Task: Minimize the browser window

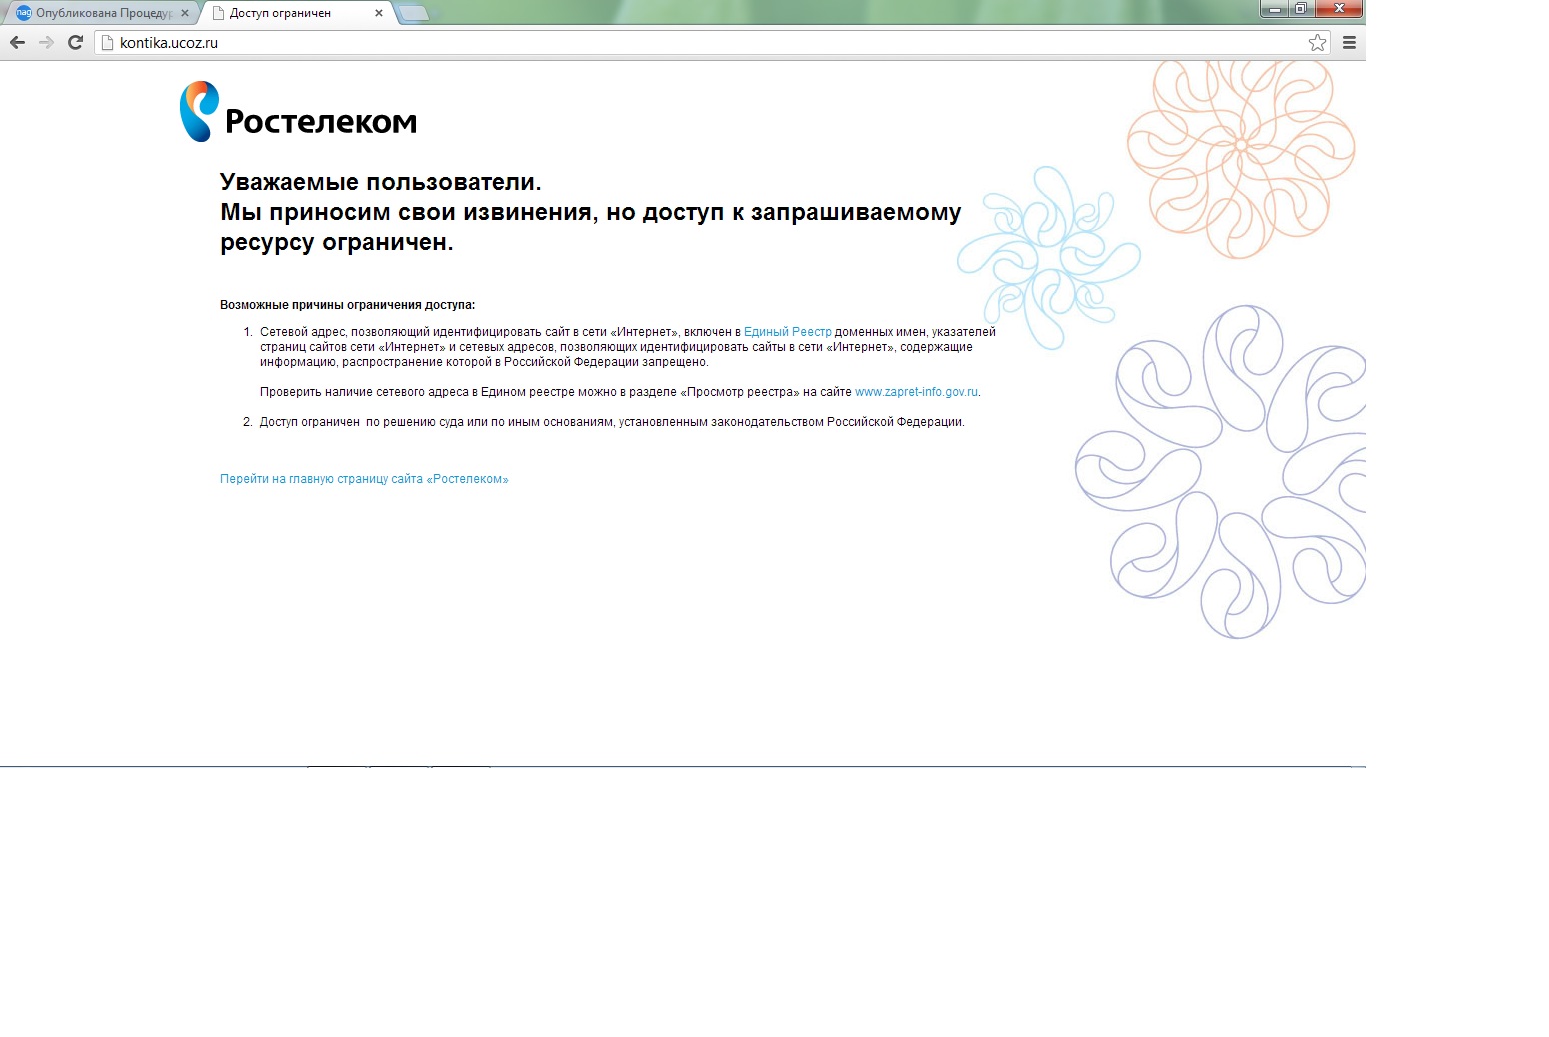Action: point(1275,9)
